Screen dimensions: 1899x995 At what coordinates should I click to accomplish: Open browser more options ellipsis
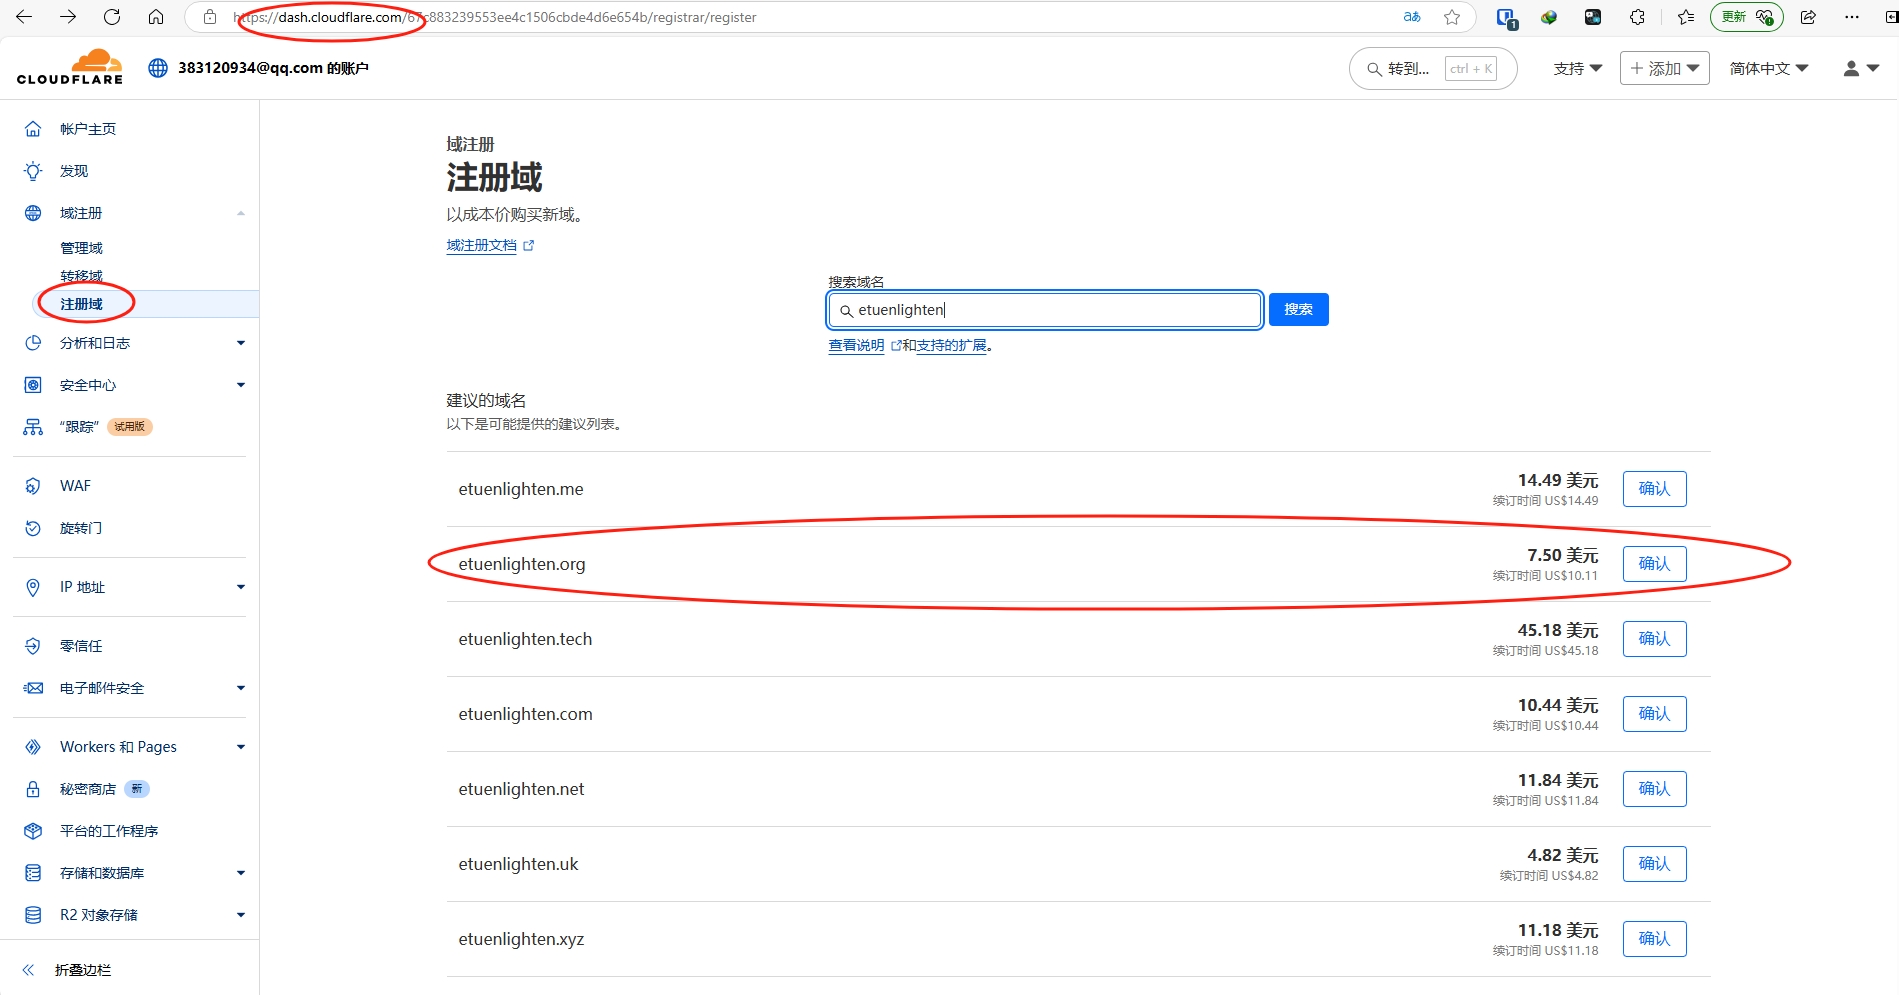click(x=1852, y=17)
